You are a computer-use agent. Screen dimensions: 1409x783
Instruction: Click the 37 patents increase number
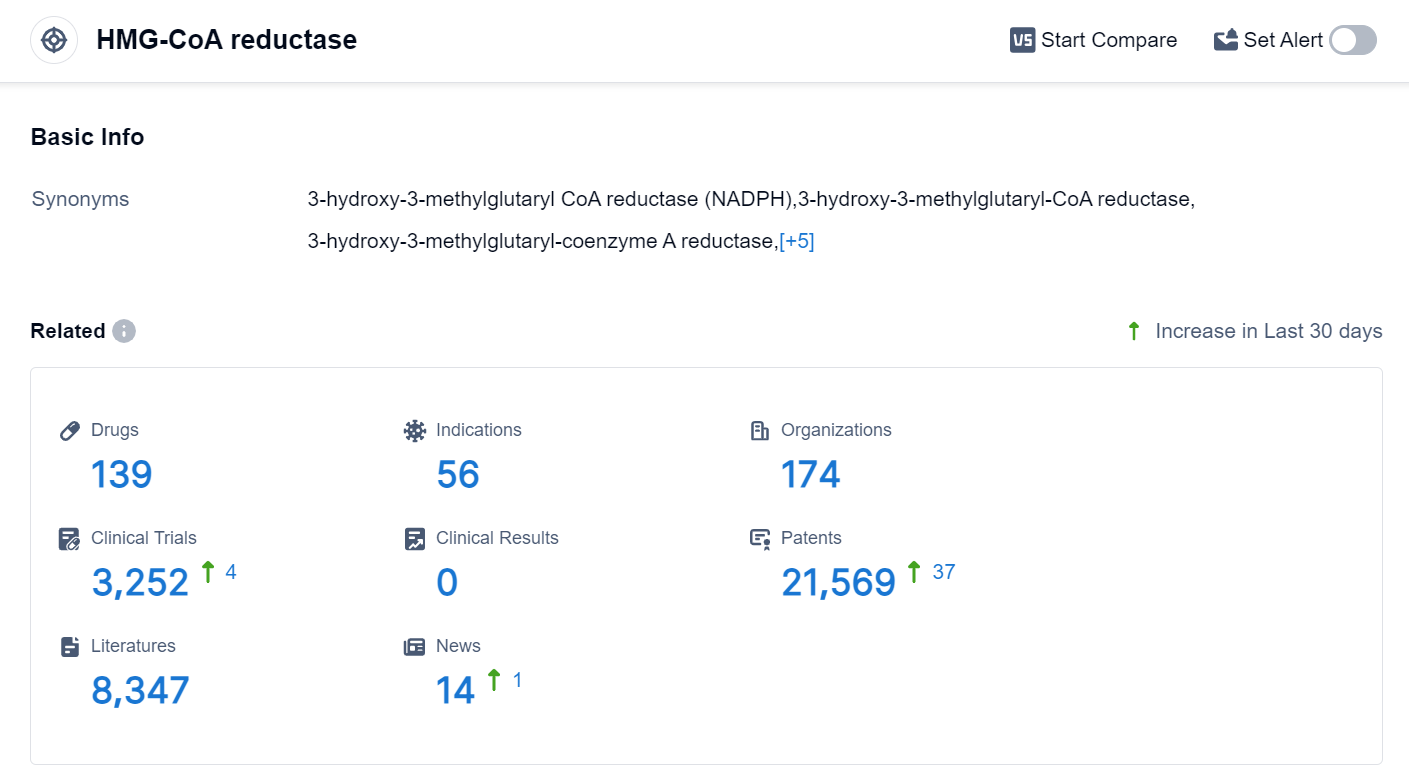click(943, 572)
